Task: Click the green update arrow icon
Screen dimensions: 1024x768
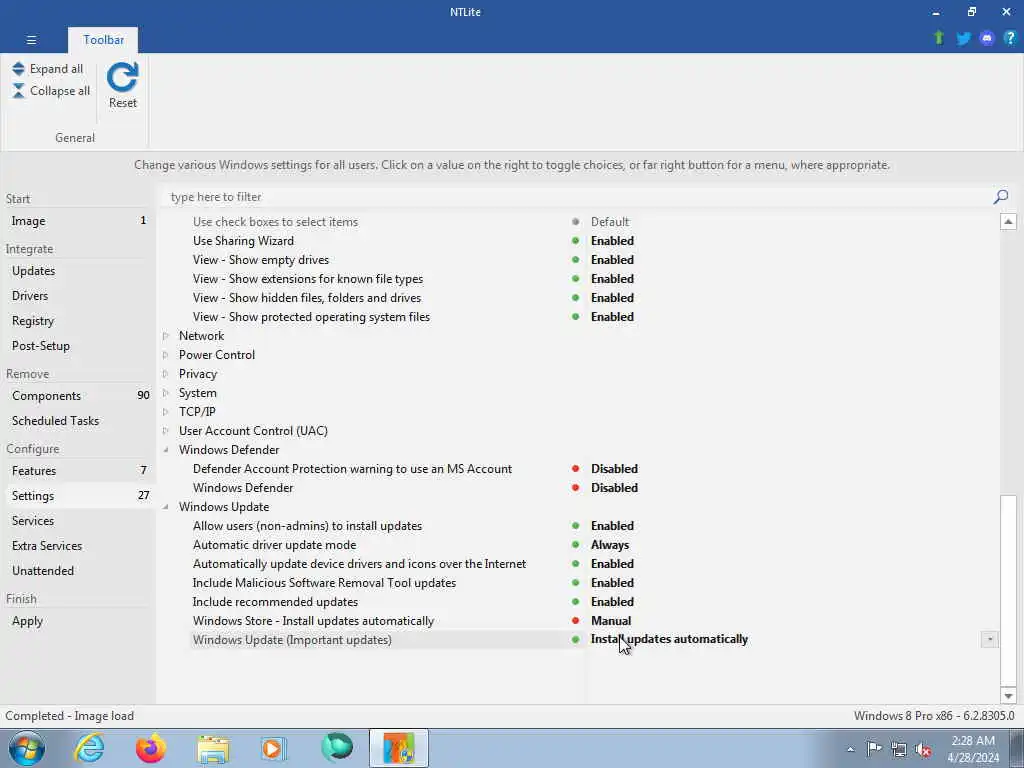Action: 938,38
